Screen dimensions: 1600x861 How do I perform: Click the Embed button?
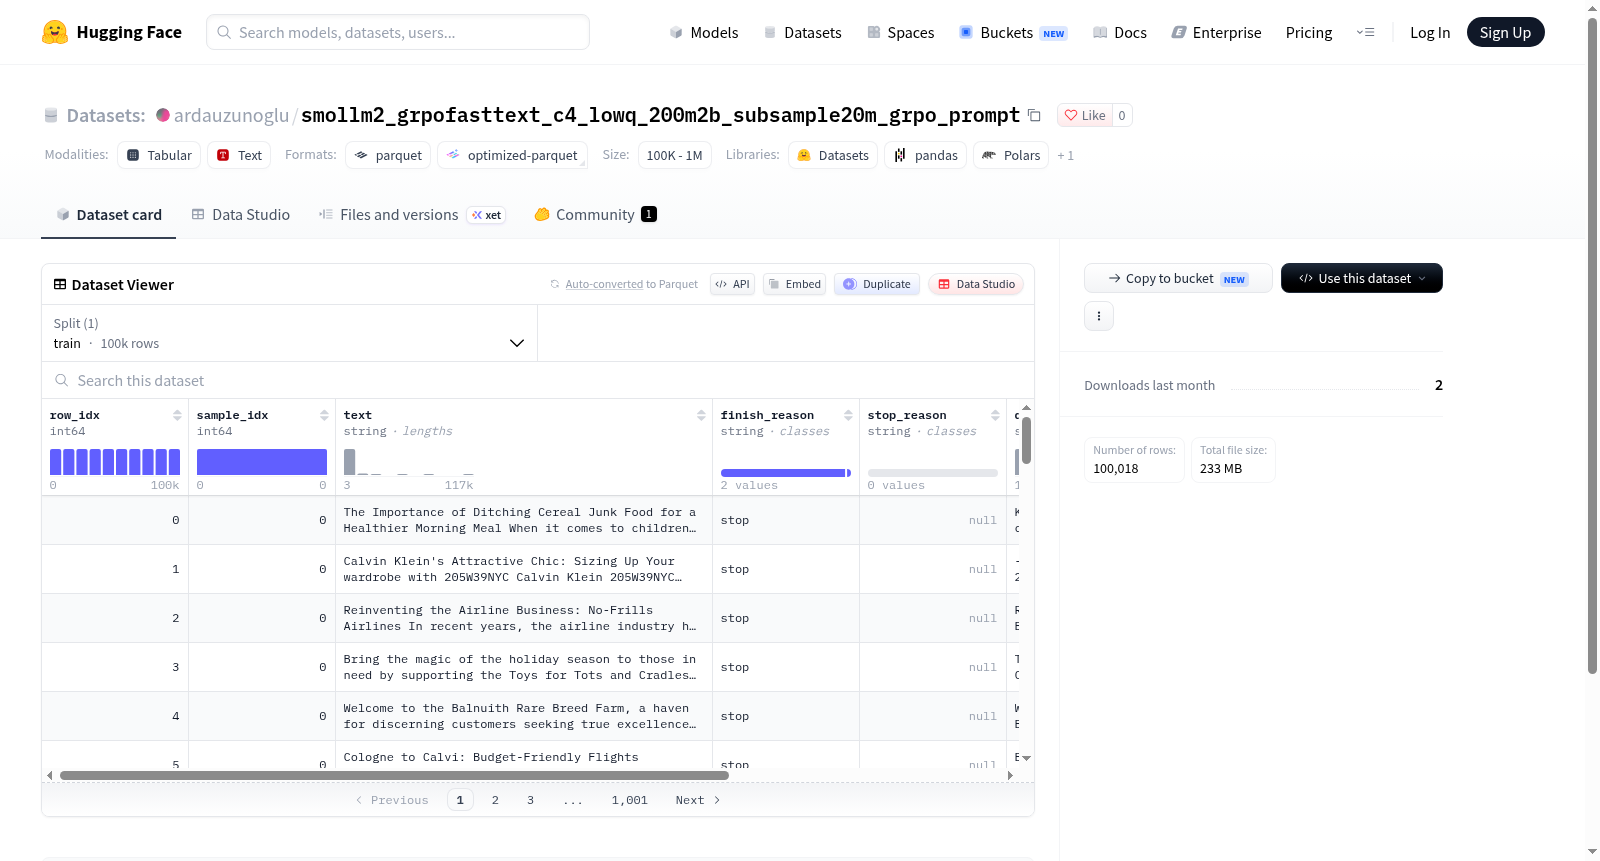coord(794,284)
